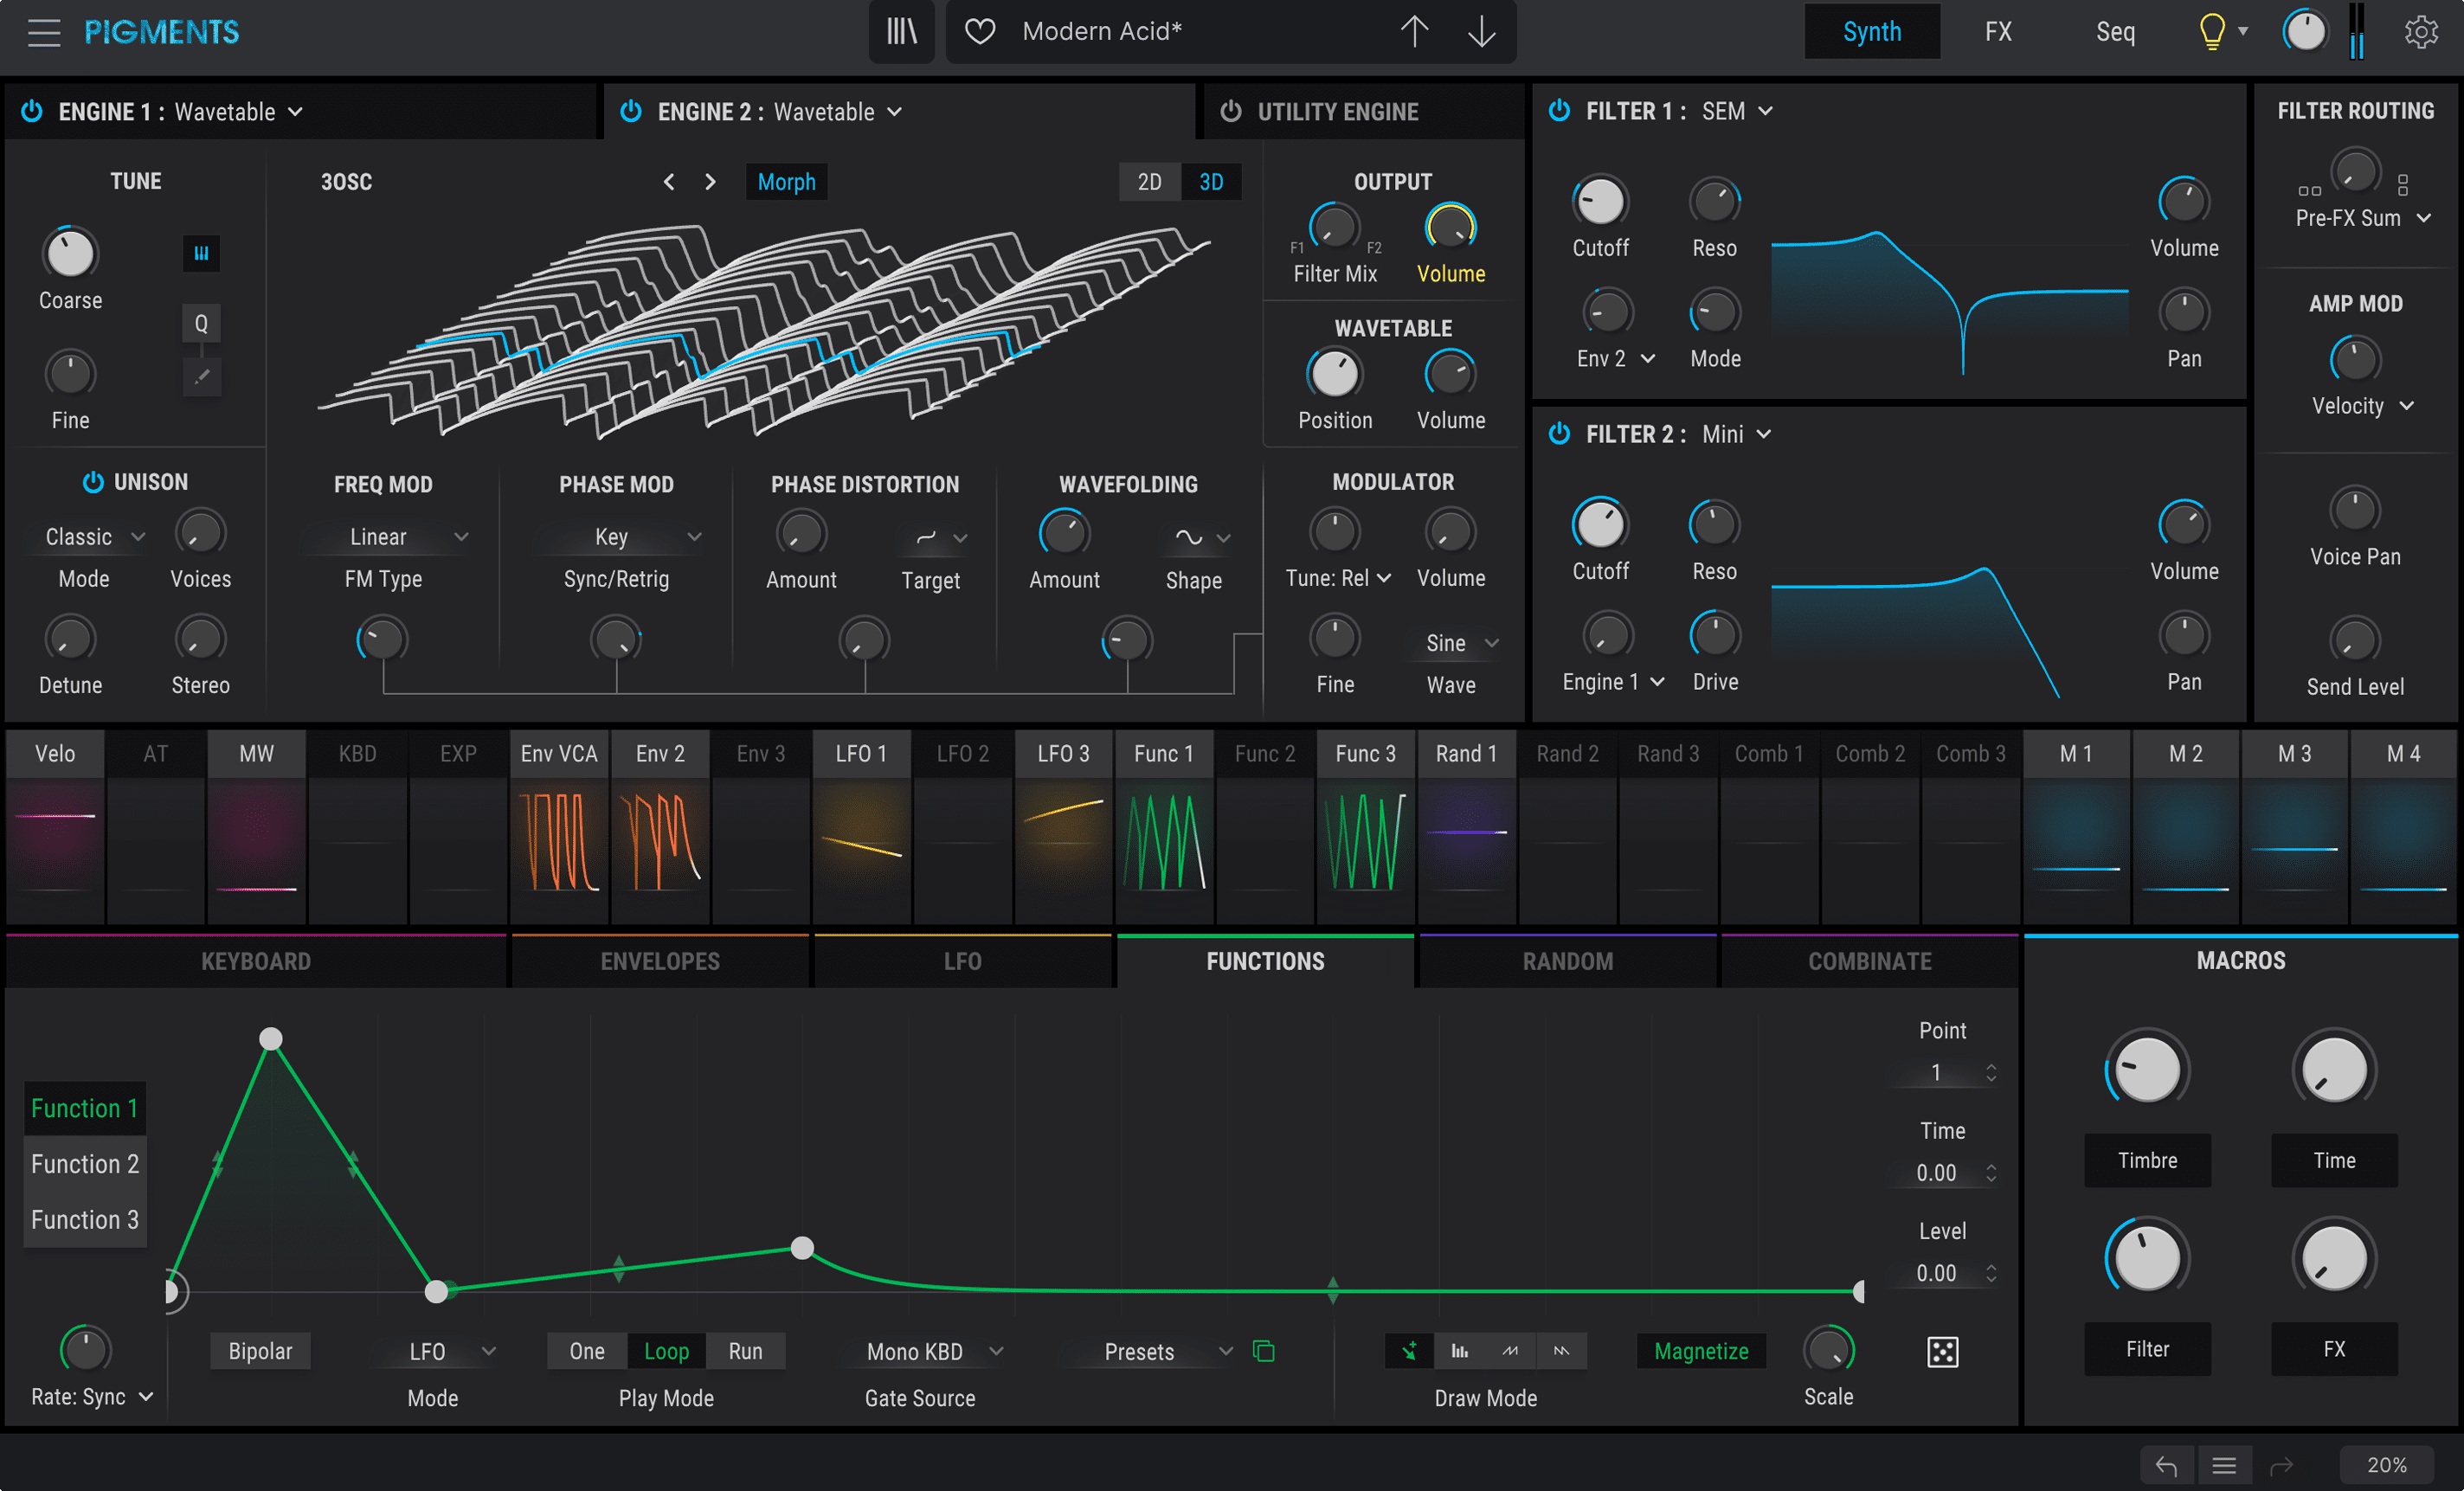Screen dimensions: 2464x1491
Task: Select the steps Draw Mode icon
Action: point(1460,1351)
